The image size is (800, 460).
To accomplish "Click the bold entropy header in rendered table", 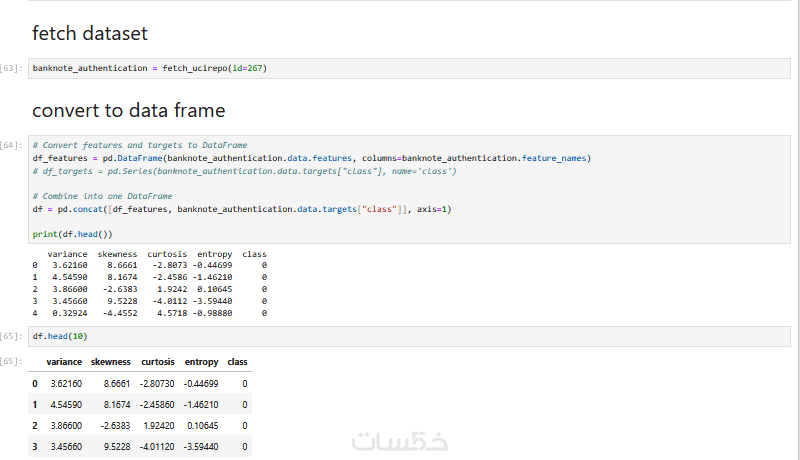I will coord(201,362).
